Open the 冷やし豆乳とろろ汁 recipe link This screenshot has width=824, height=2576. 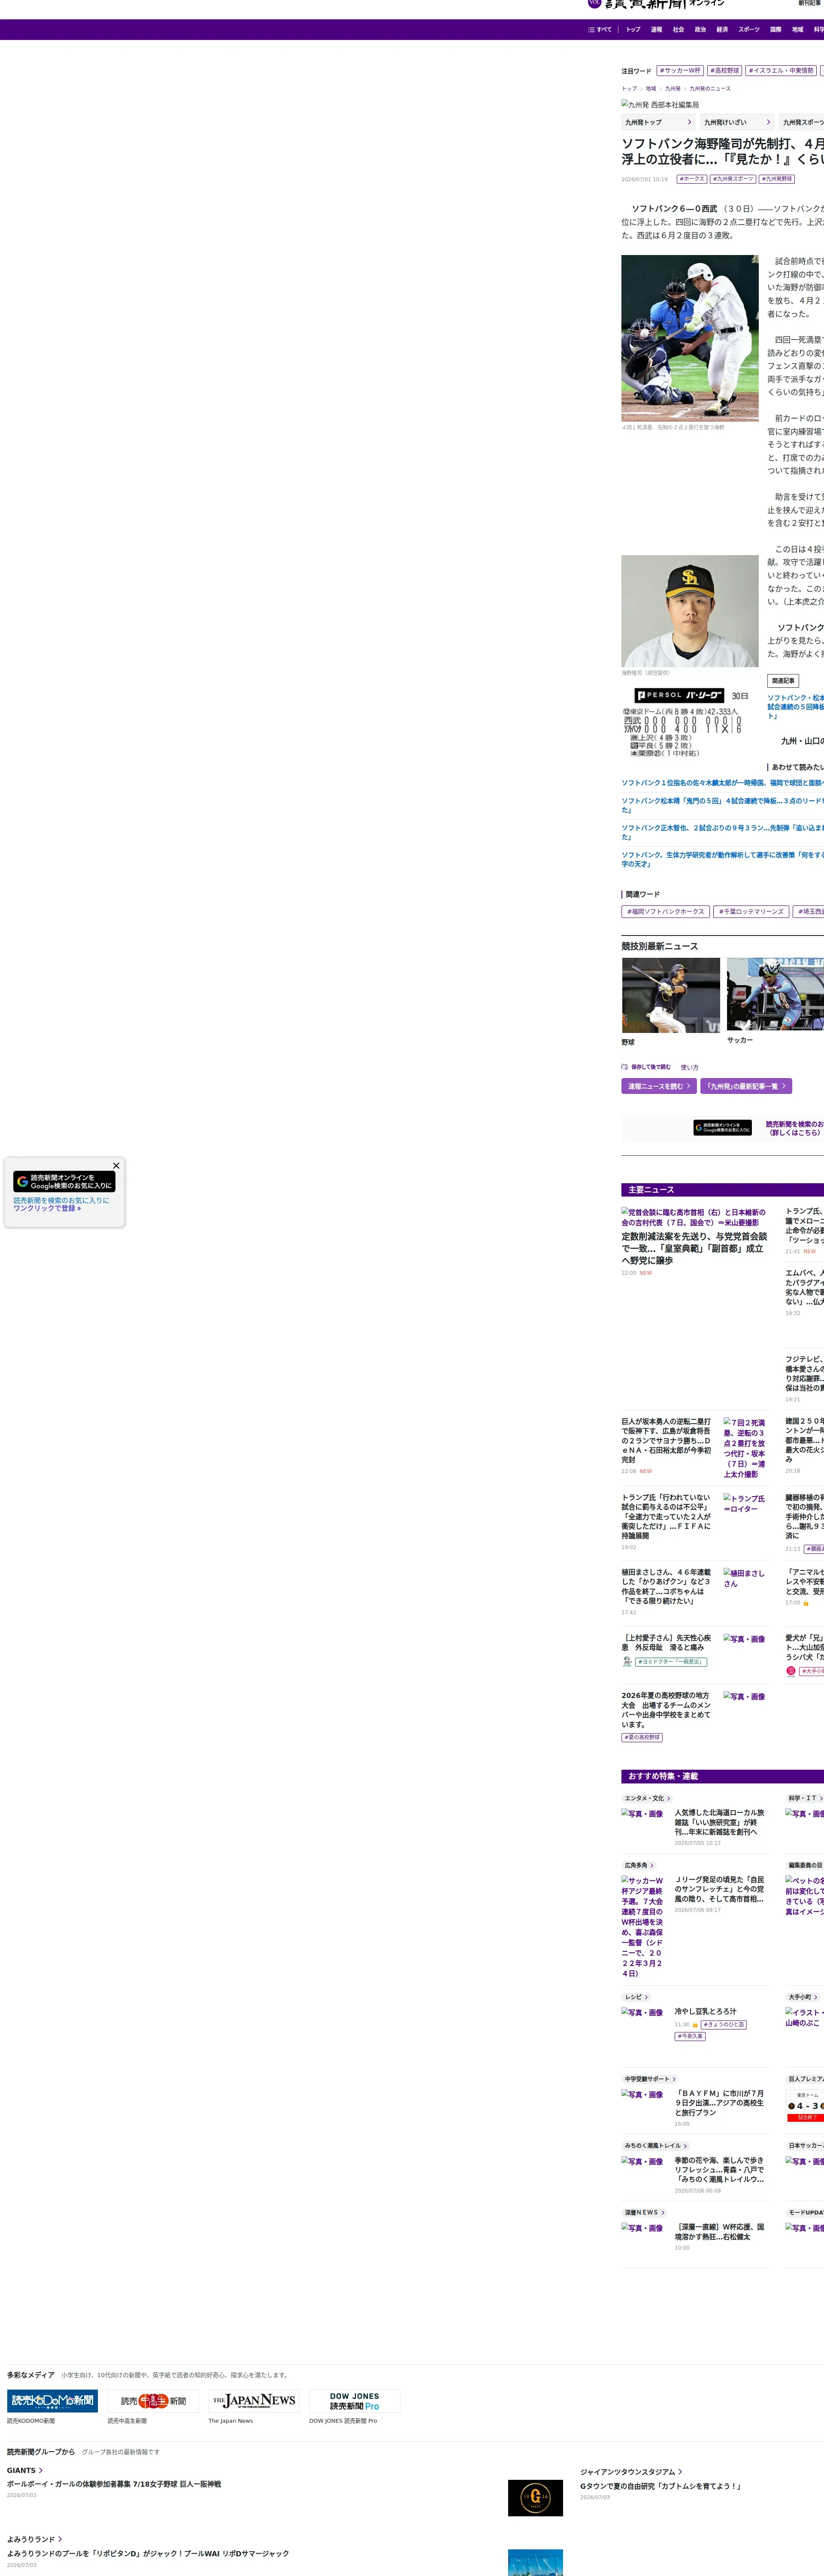[705, 2011]
